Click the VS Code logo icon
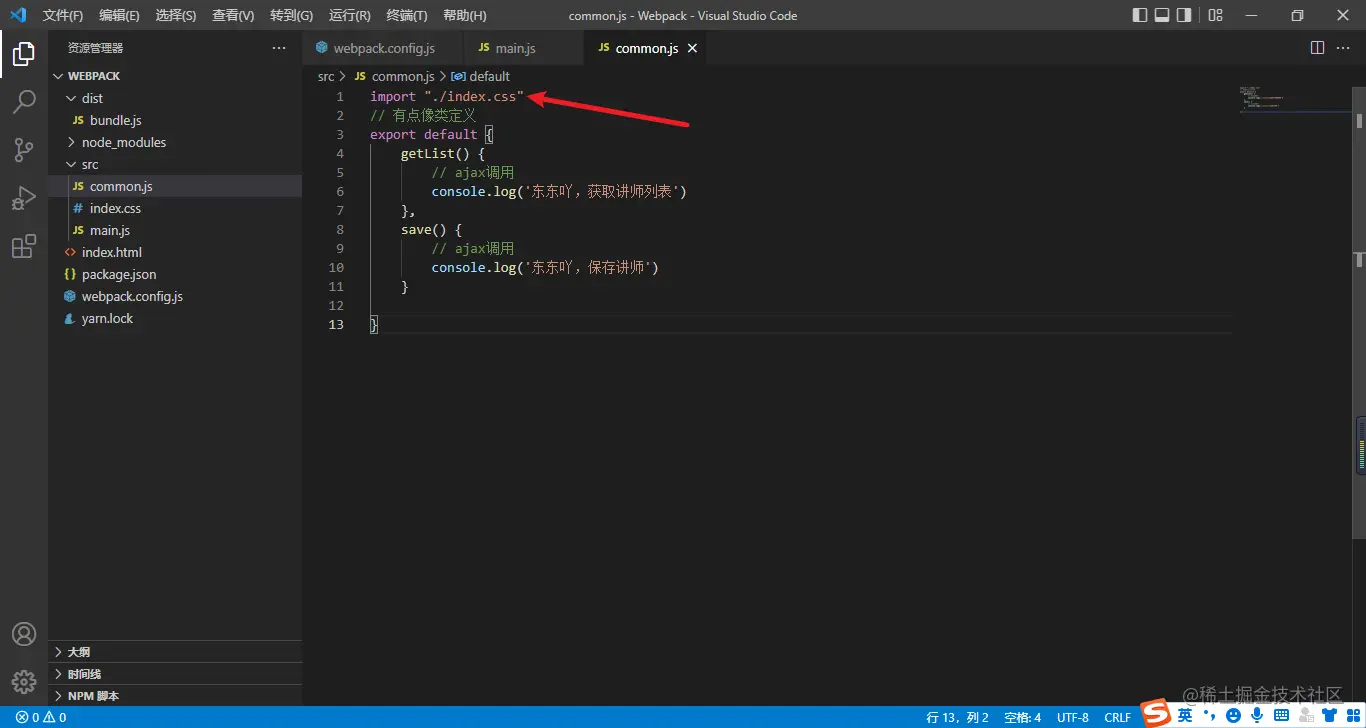The width and height of the screenshot is (1366, 728). (17, 15)
